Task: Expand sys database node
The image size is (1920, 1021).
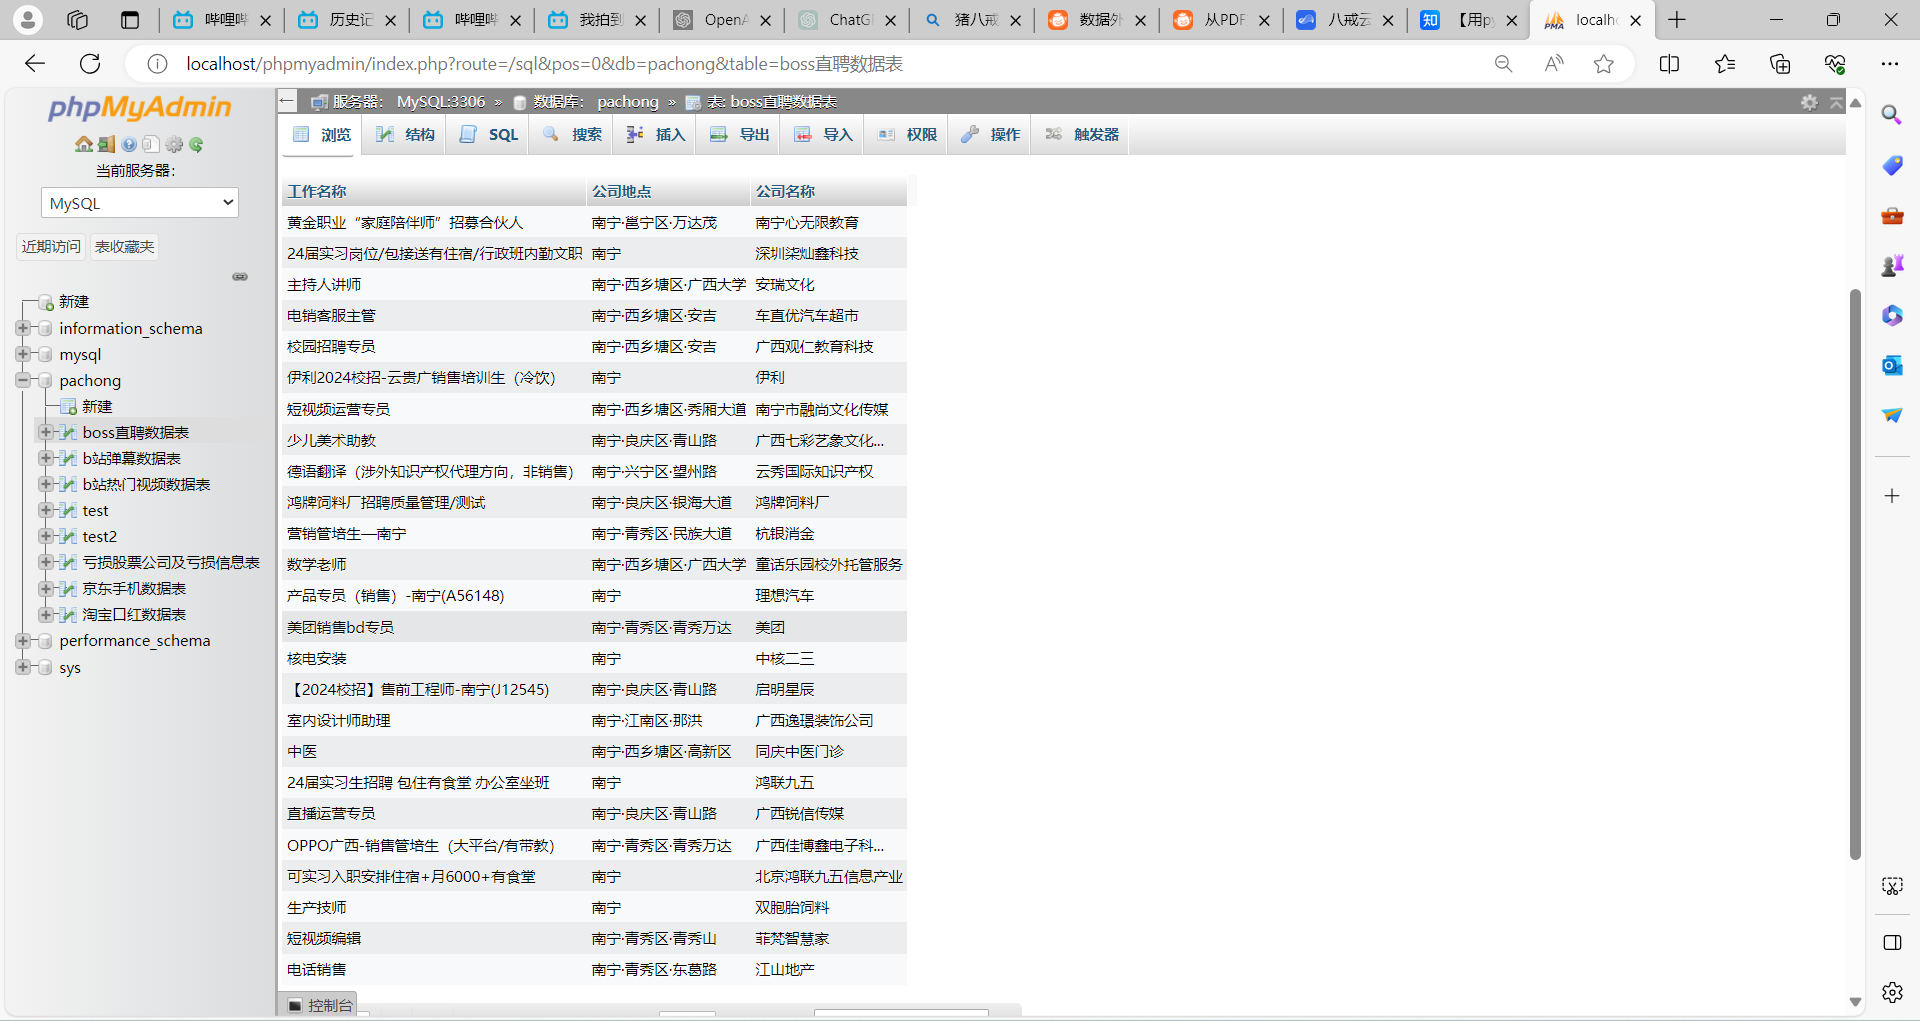Action: tap(23, 667)
